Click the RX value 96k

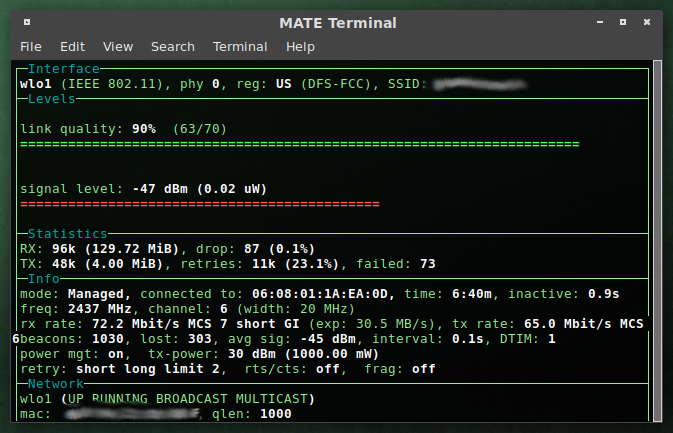(64, 249)
